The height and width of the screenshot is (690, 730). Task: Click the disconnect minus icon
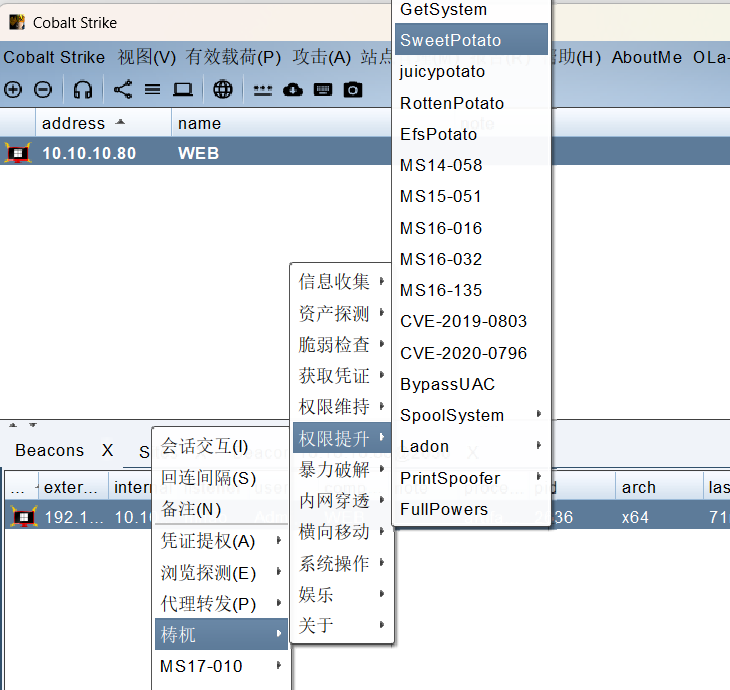(43, 89)
